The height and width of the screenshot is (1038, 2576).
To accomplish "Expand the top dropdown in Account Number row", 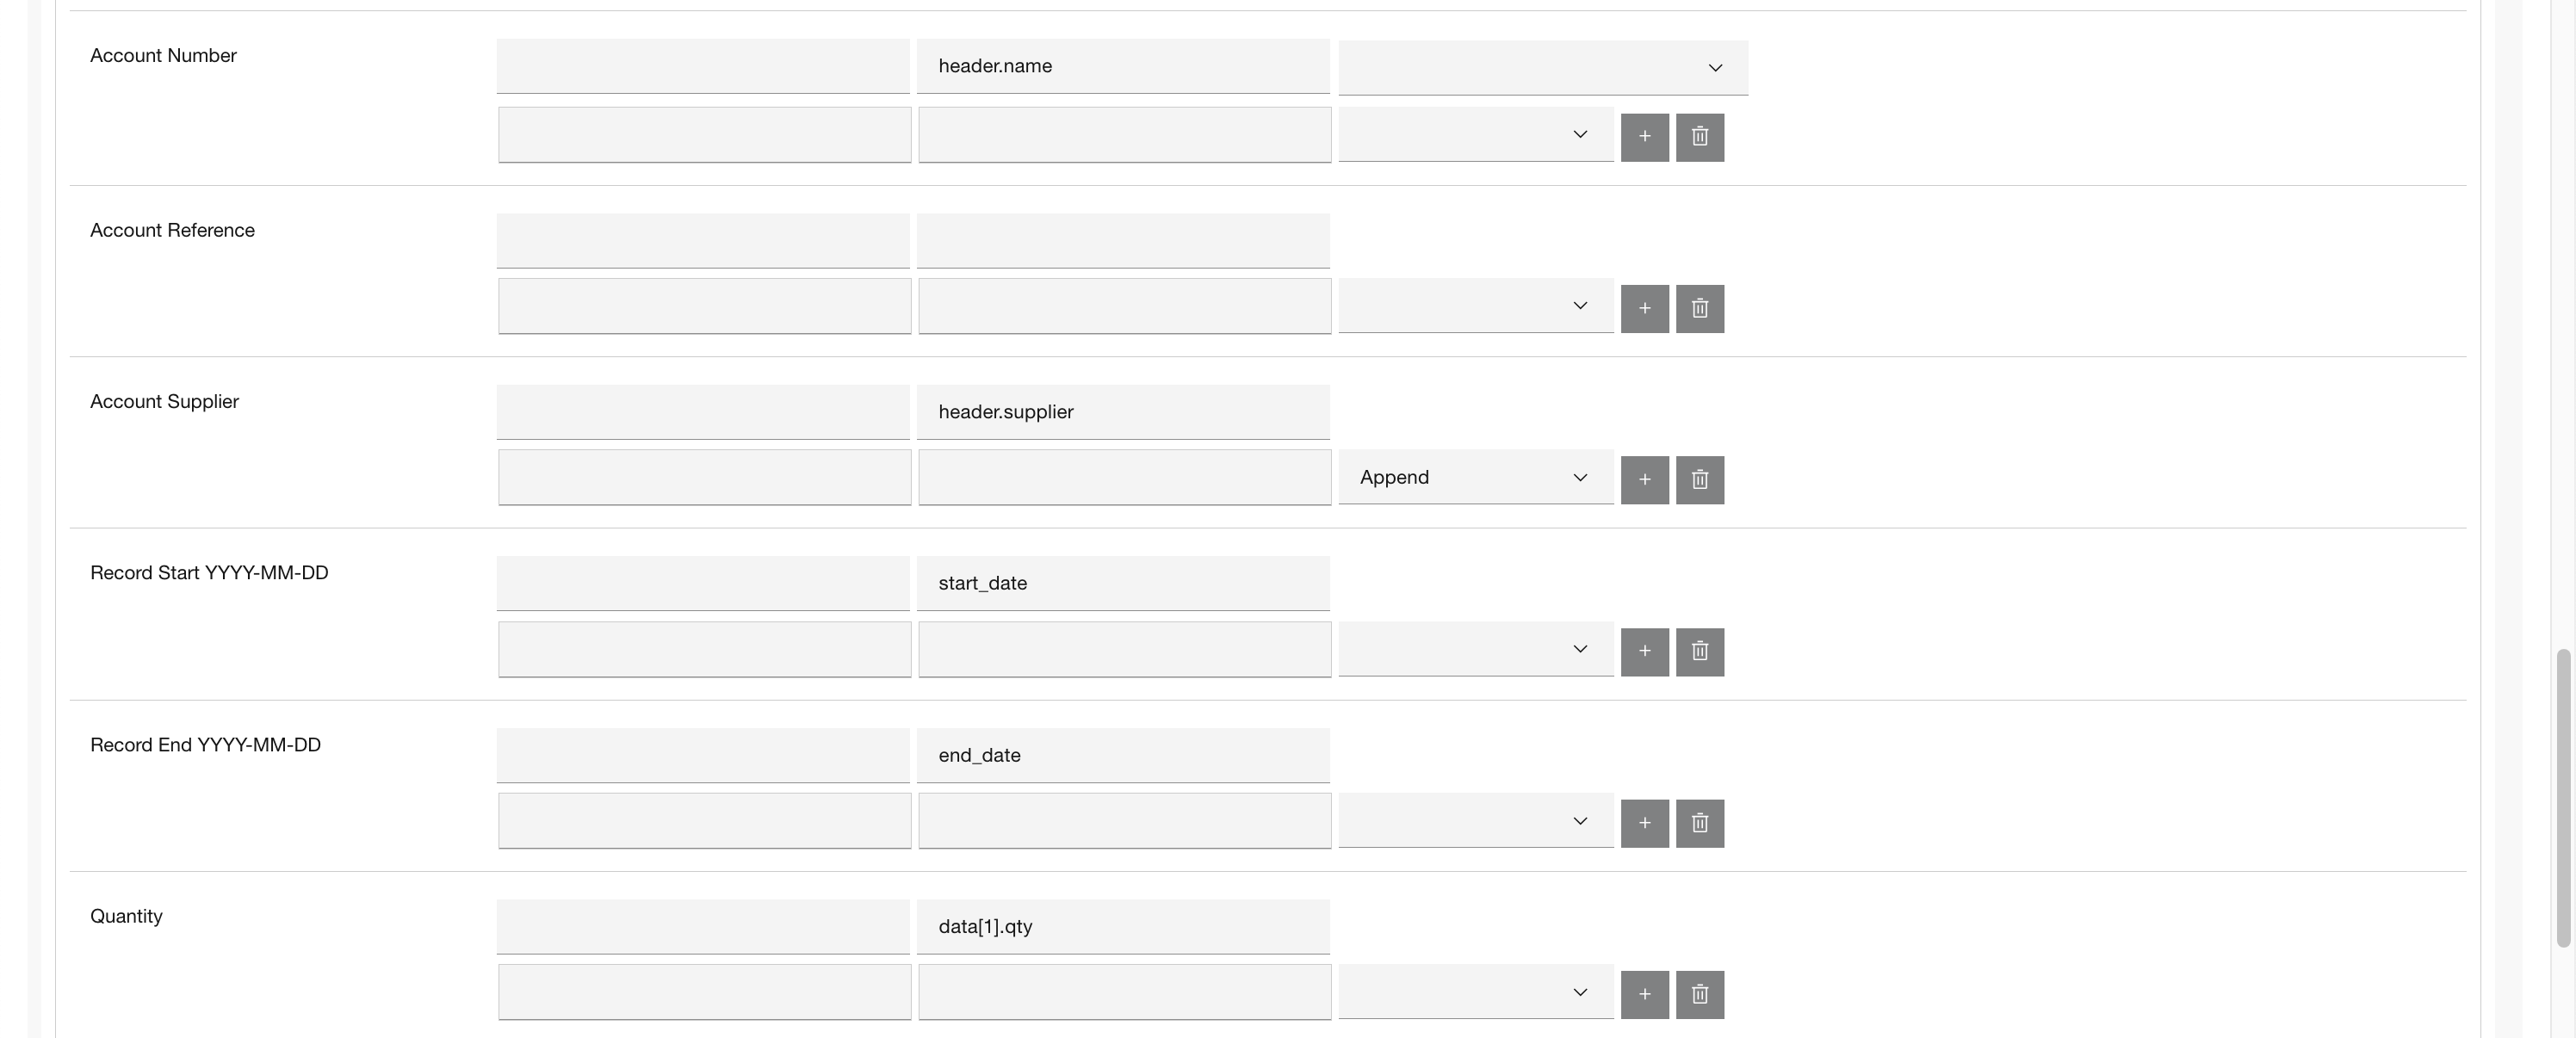I will pyautogui.click(x=1542, y=67).
